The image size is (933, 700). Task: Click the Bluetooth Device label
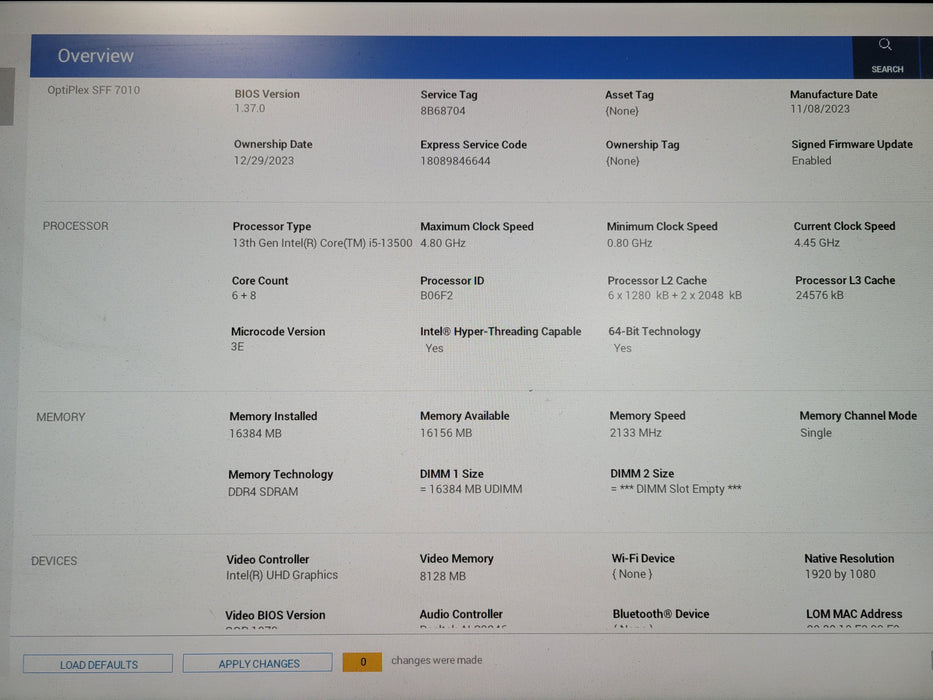tap(661, 614)
